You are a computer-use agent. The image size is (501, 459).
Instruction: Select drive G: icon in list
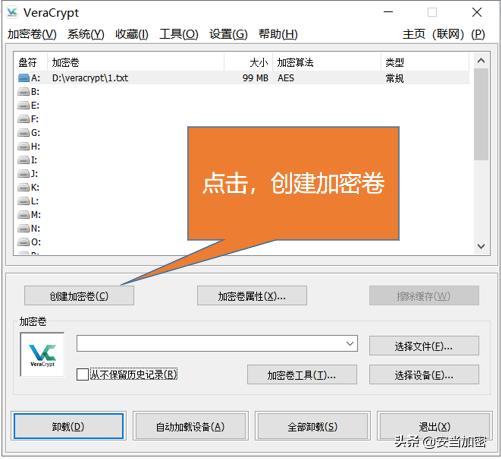[24, 133]
